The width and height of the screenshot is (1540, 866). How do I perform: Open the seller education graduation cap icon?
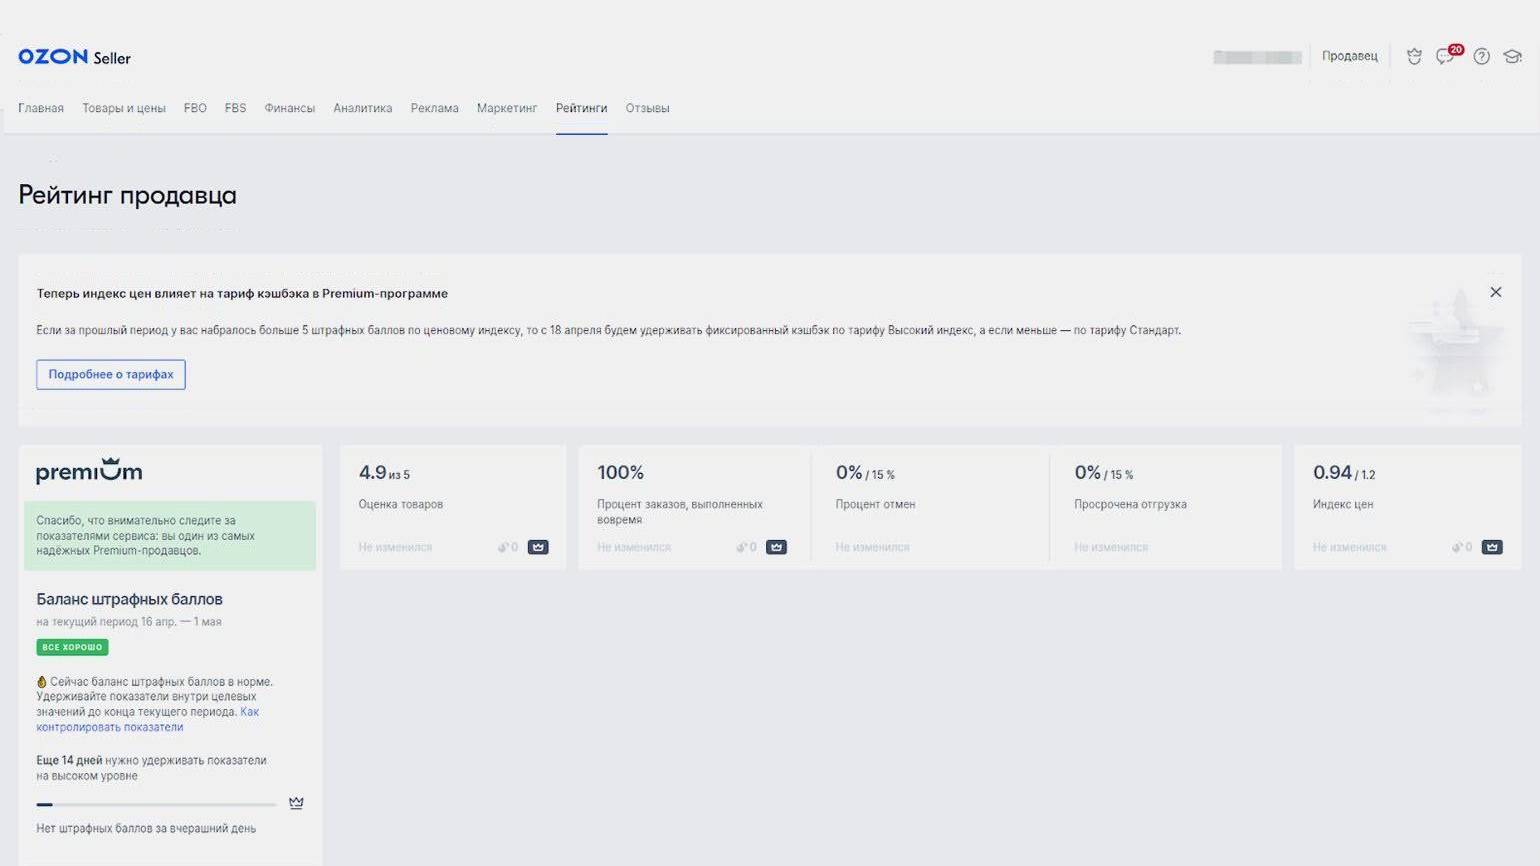(x=1512, y=57)
